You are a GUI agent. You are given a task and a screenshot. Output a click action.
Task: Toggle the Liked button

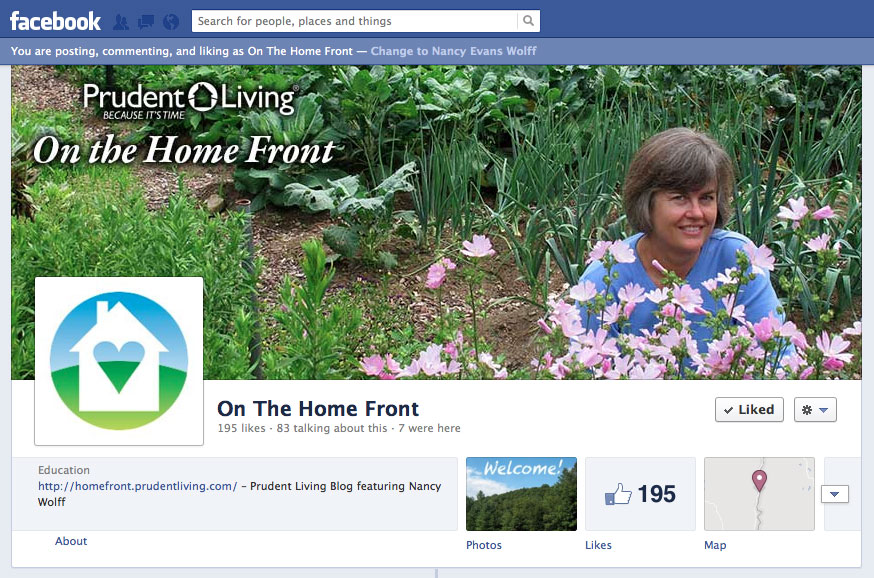pos(749,410)
